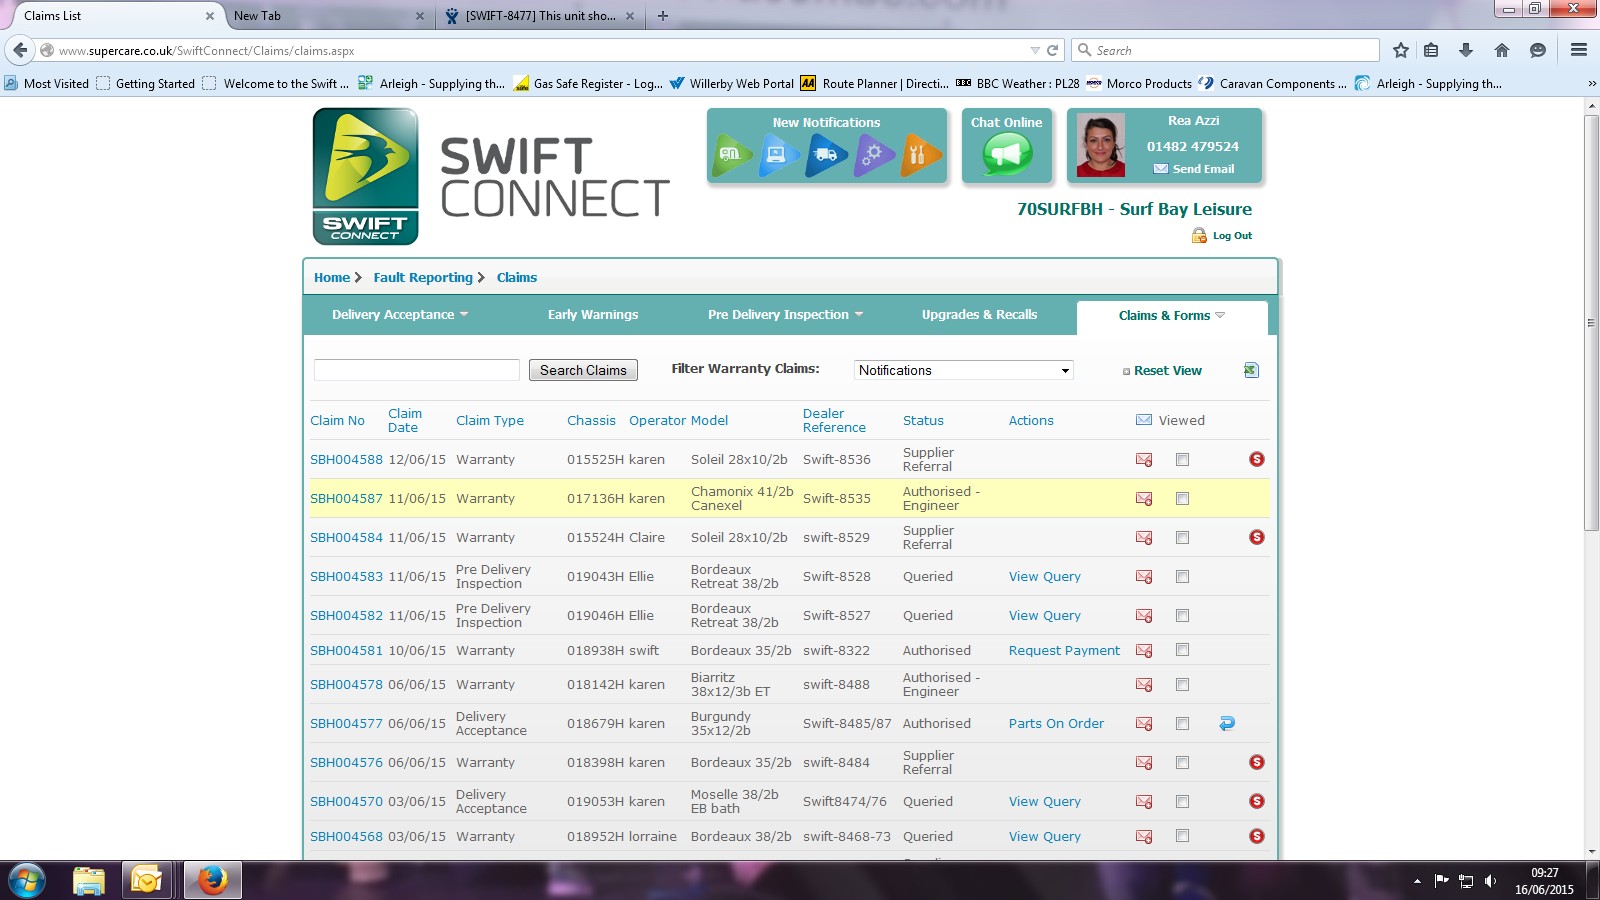Click the green caravan notification icon

pos(732,155)
